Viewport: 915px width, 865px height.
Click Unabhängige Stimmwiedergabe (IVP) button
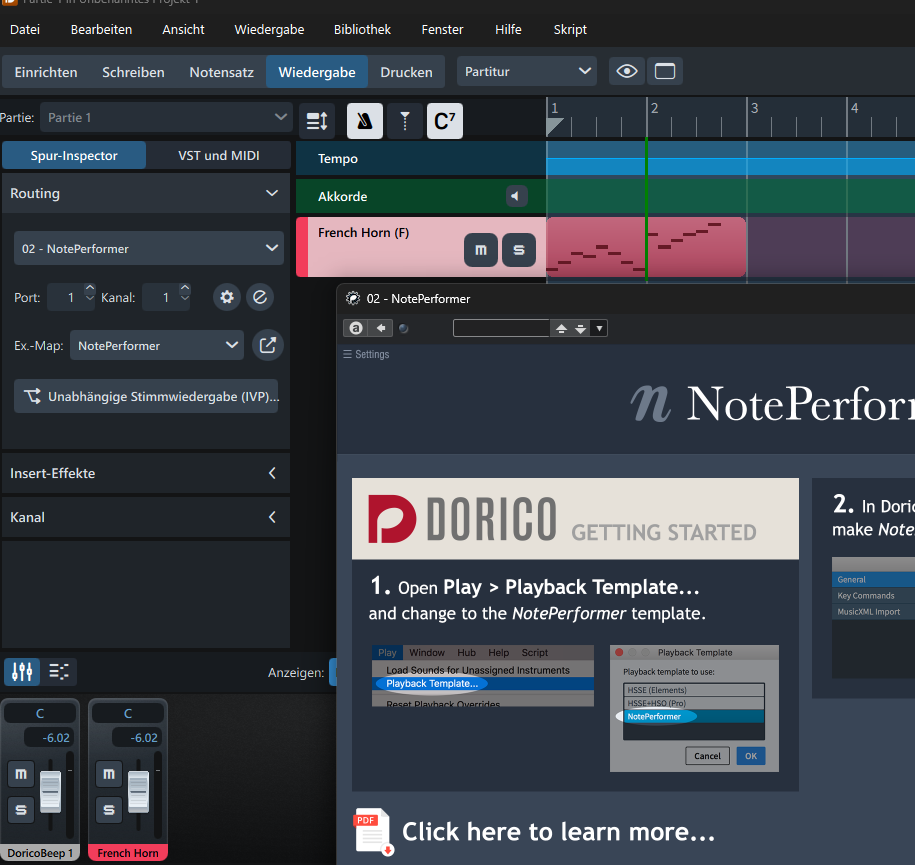pyautogui.click(x=146, y=396)
